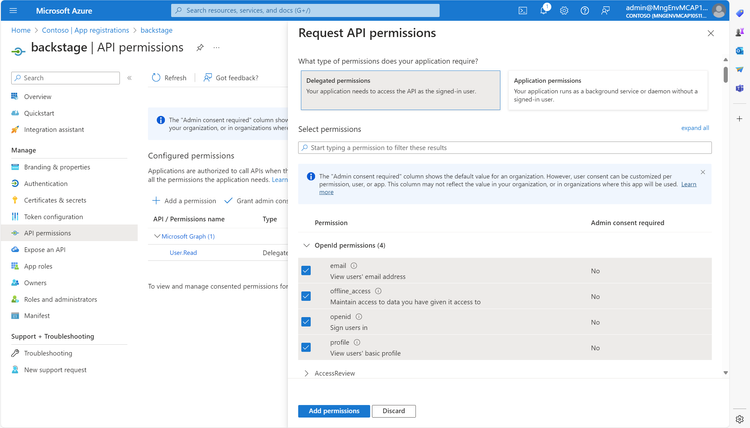This screenshot has height=428, width=750.
Task: Open Certificates & secrets in sidebar
Action: (x=55, y=200)
